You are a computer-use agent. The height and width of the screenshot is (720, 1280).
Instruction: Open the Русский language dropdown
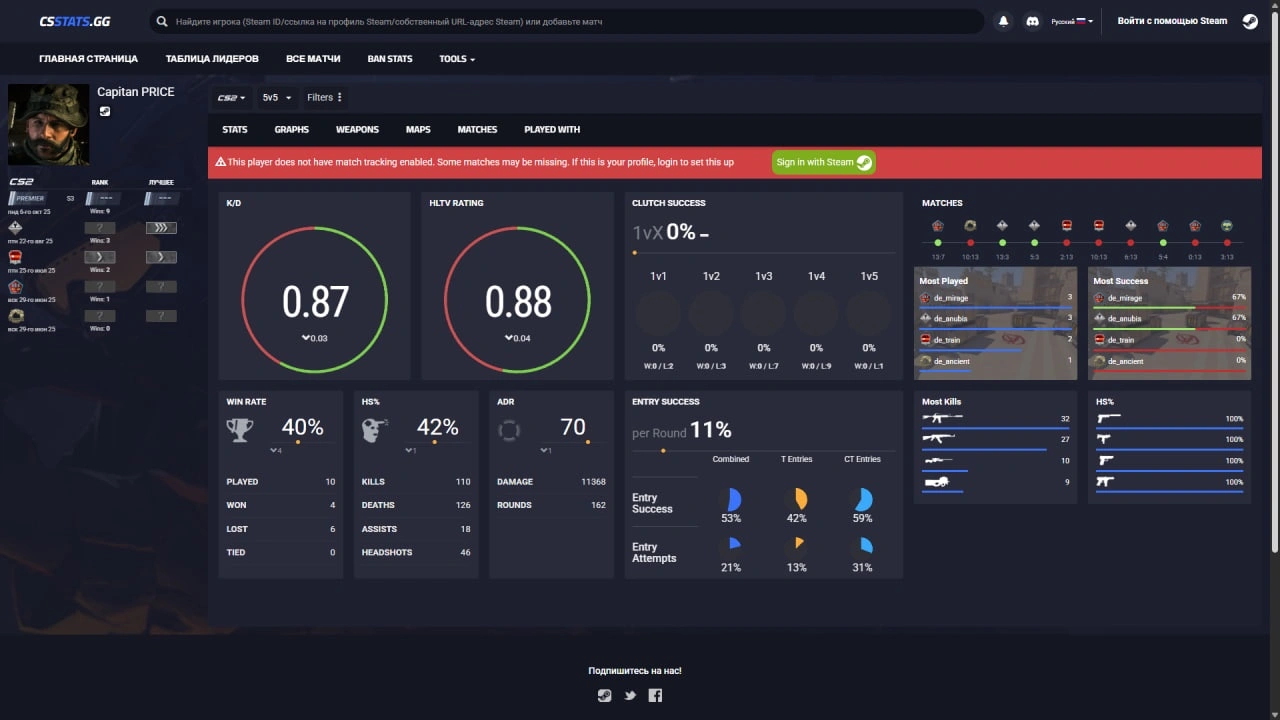[1072, 21]
